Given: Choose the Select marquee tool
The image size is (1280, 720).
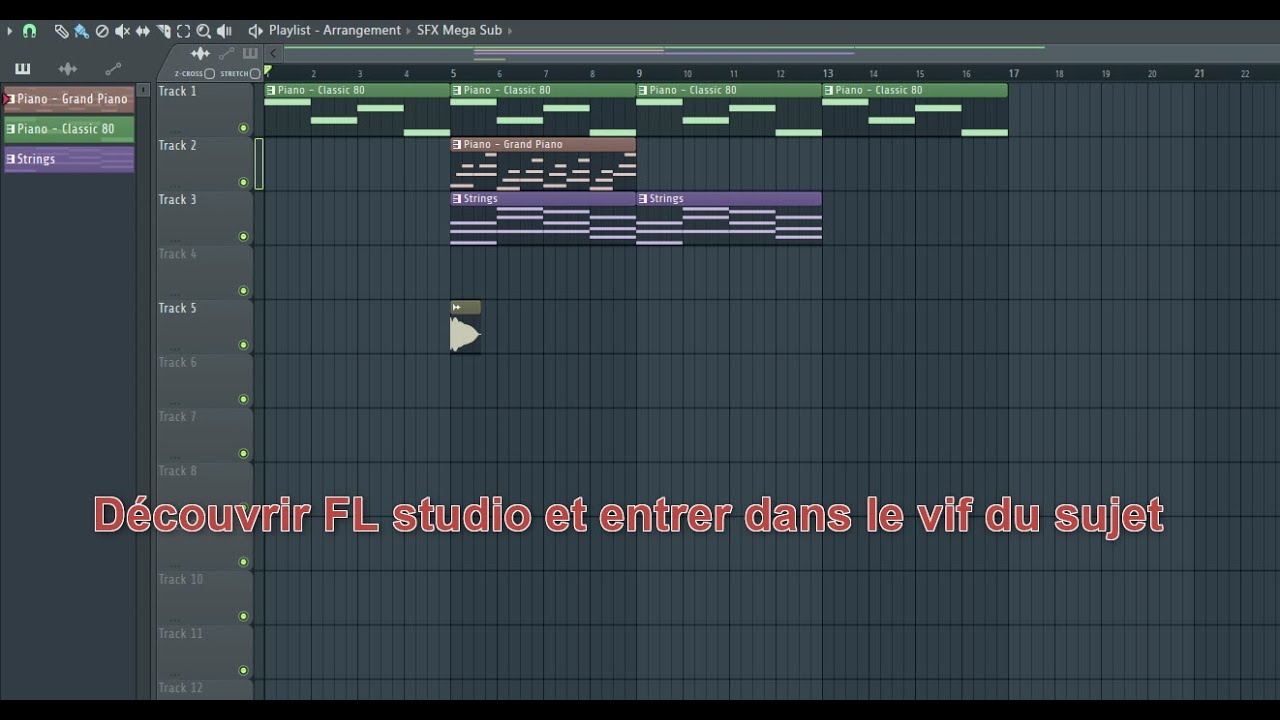Looking at the screenshot, I should [184, 31].
